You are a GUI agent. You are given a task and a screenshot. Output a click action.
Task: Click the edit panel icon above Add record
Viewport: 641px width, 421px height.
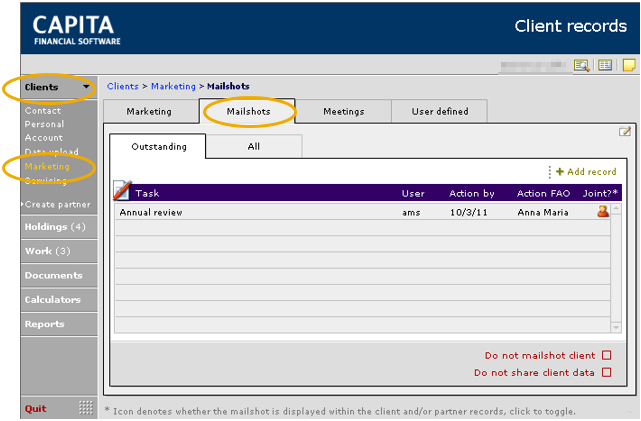tap(625, 132)
